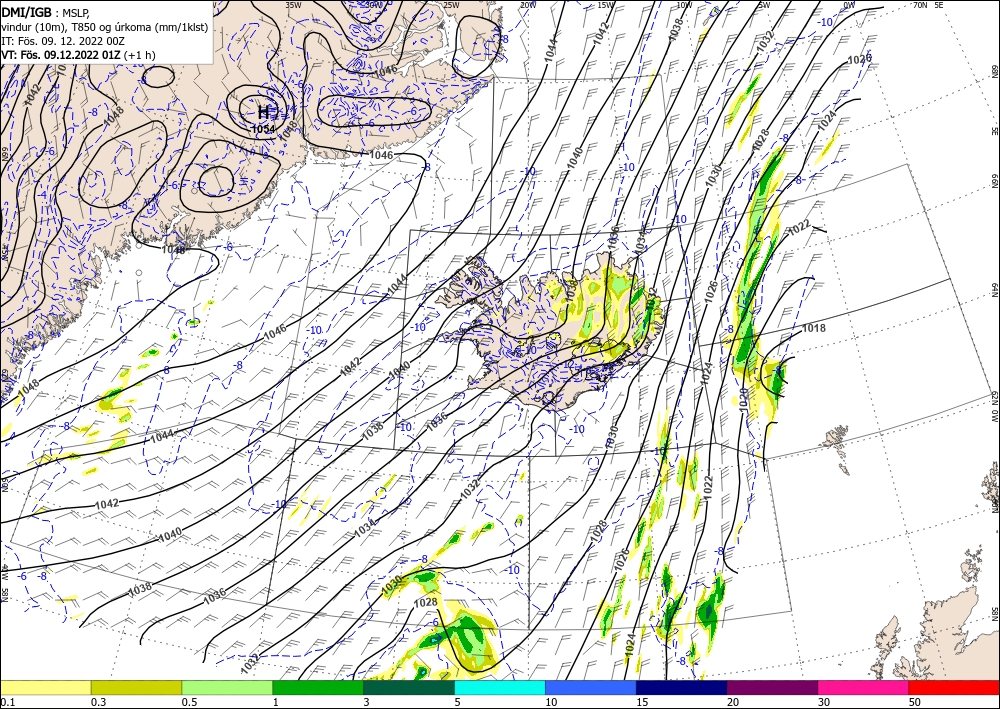Click the '1054' pressure value under the H
1000x709 pixels.
tap(263, 129)
